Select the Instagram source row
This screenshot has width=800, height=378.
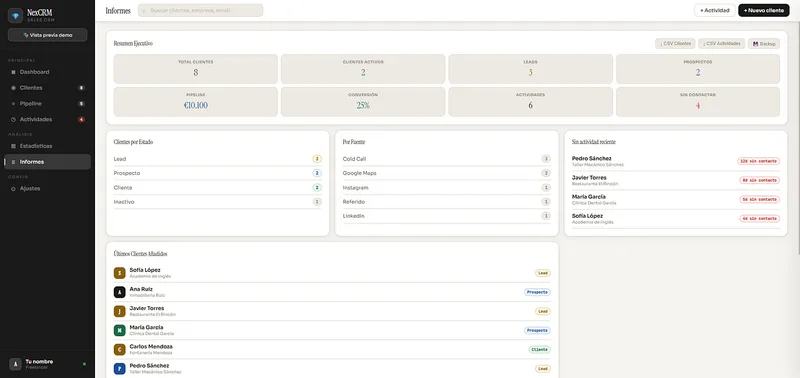(x=446, y=188)
